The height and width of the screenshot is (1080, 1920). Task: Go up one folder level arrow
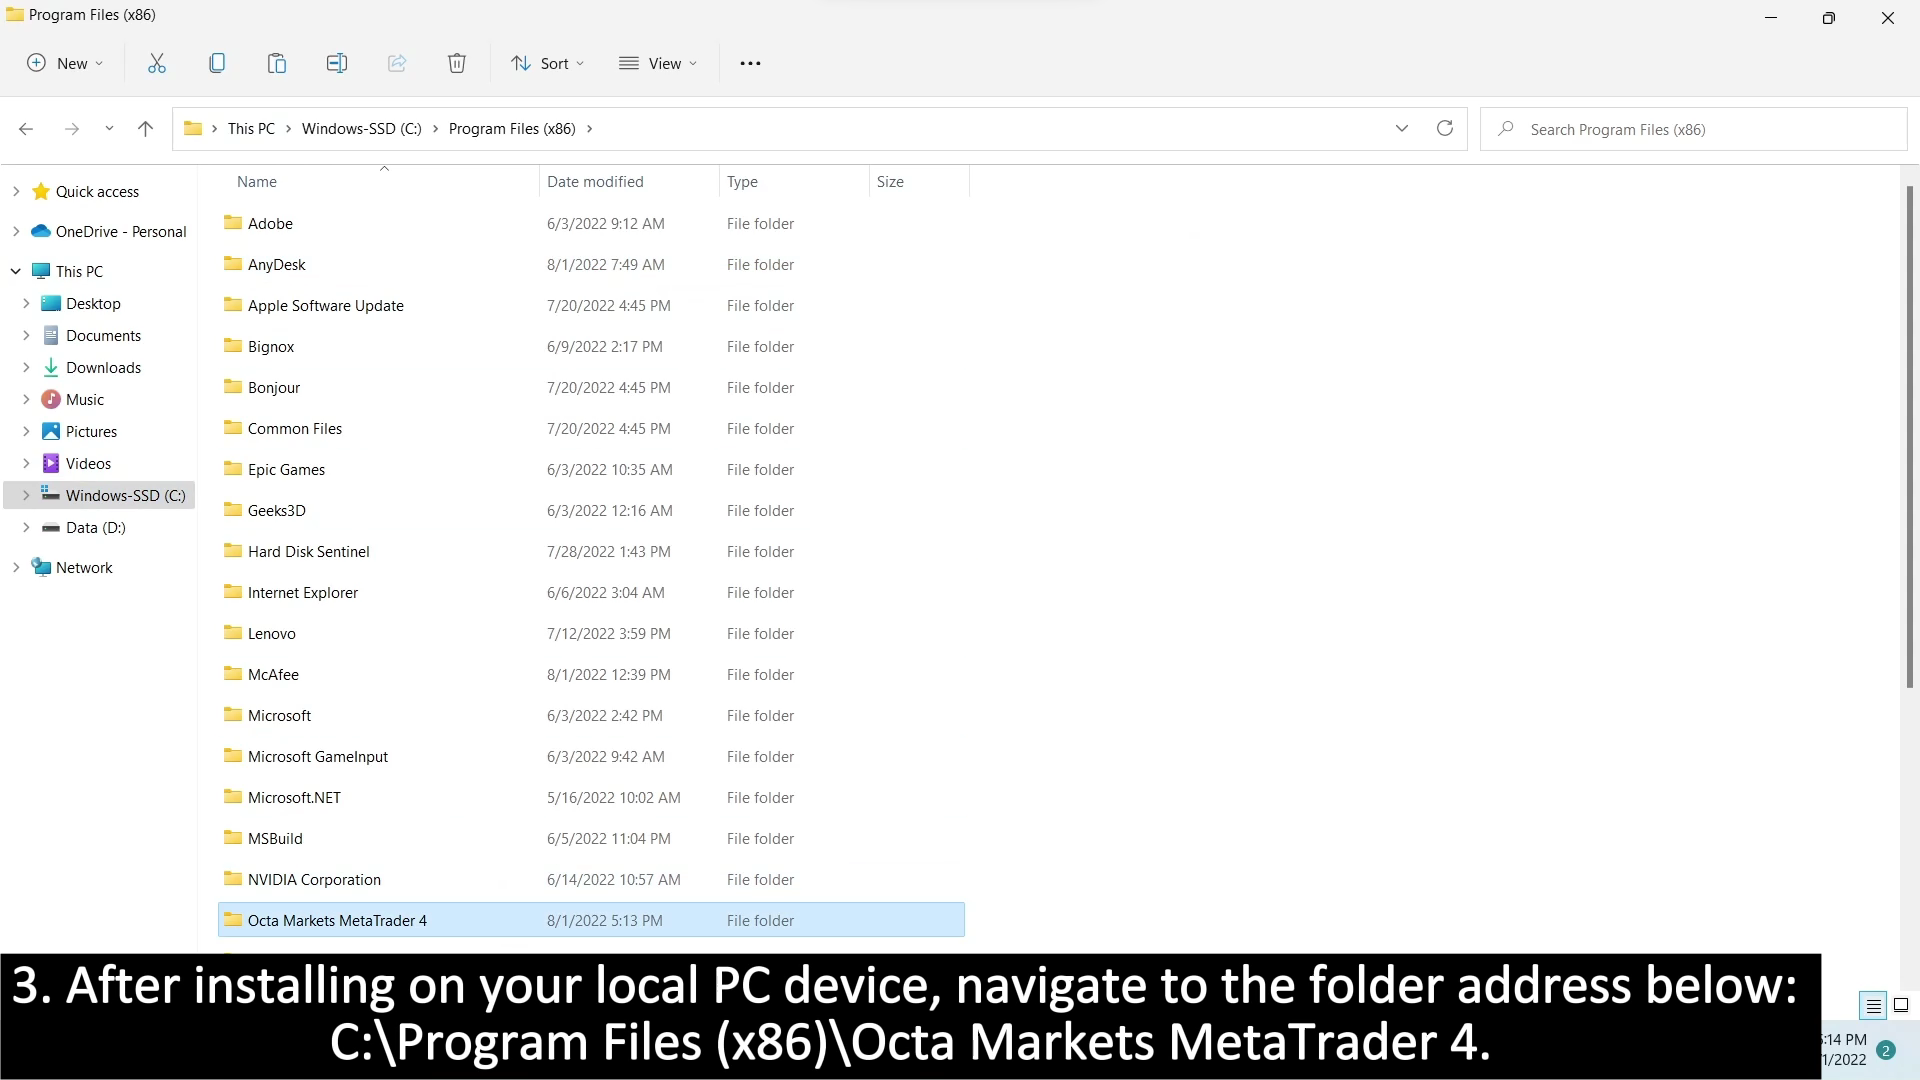145,128
